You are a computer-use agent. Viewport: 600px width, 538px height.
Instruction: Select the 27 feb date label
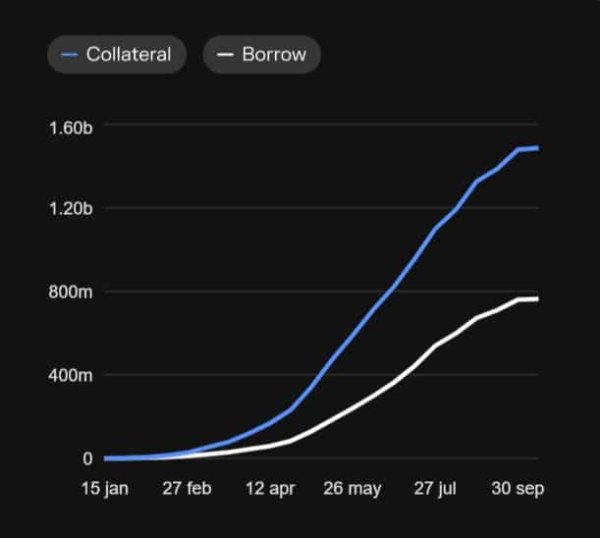(x=187, y=488)
